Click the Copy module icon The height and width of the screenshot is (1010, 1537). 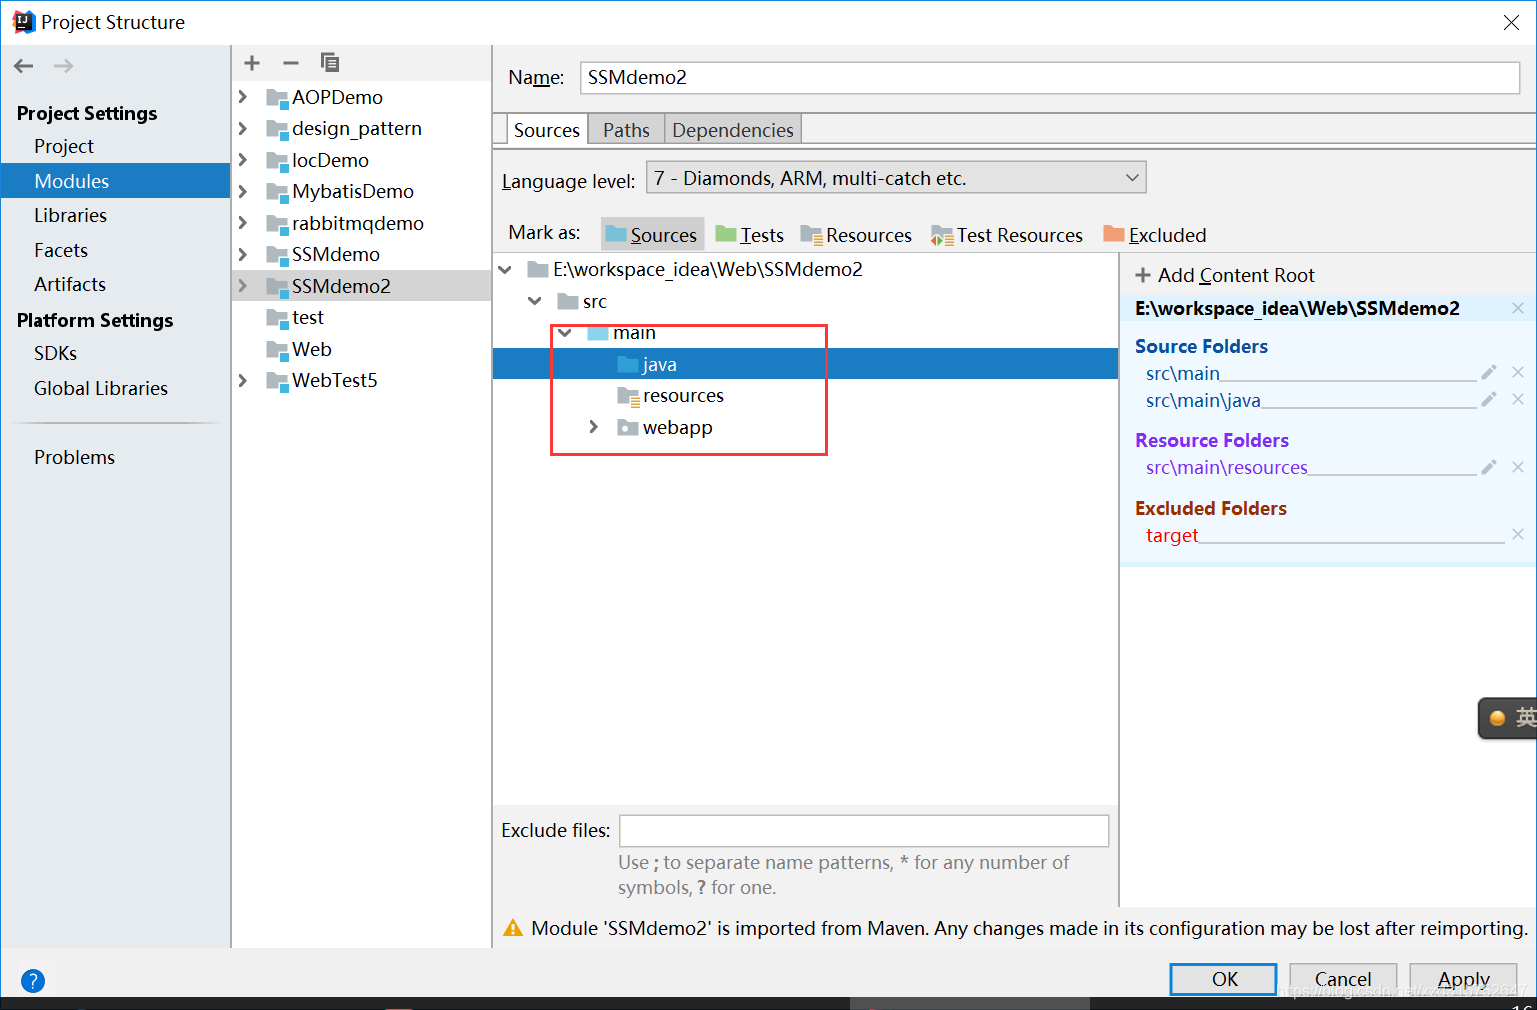tap(330, 63)
